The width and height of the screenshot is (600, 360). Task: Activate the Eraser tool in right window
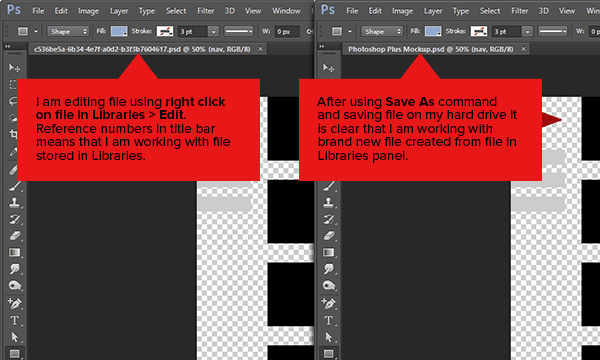click(328, 236)
